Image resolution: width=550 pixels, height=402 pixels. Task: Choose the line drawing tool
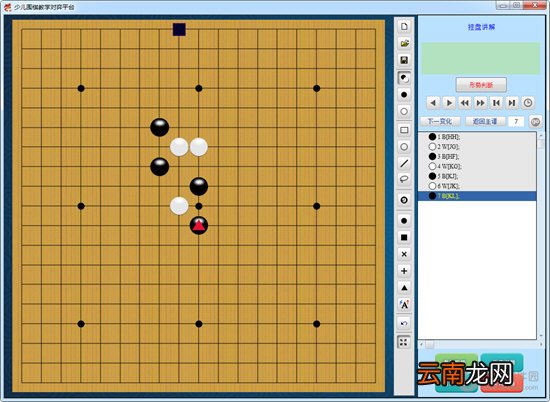404,163
